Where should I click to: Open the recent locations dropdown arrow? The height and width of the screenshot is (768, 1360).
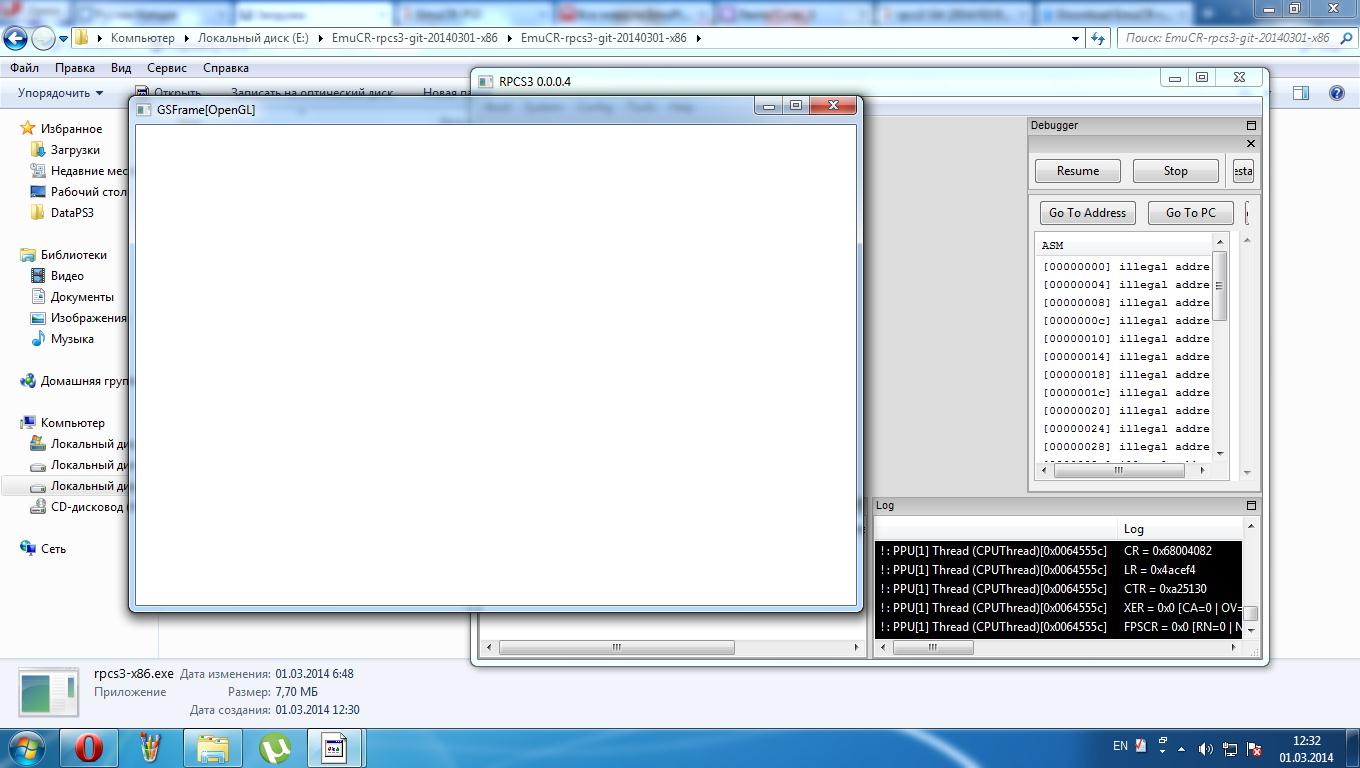click(64, 39)
